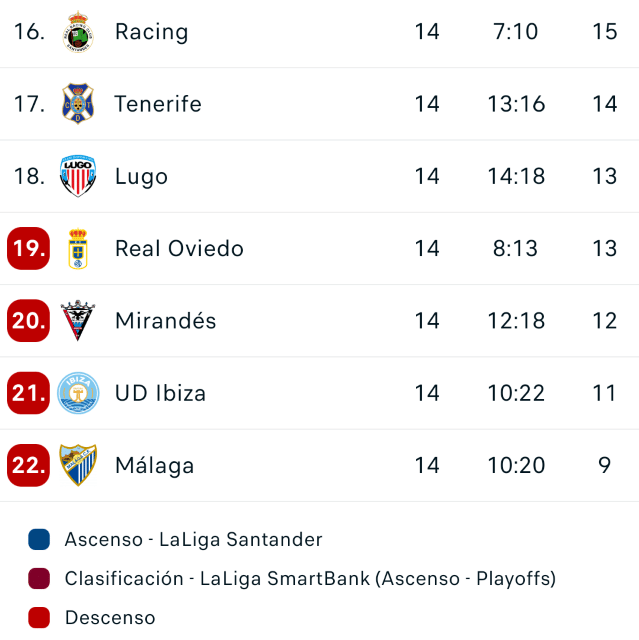Click the Lugo club crest icon
This screenshot has width=639, height=640.
(78, 176)
